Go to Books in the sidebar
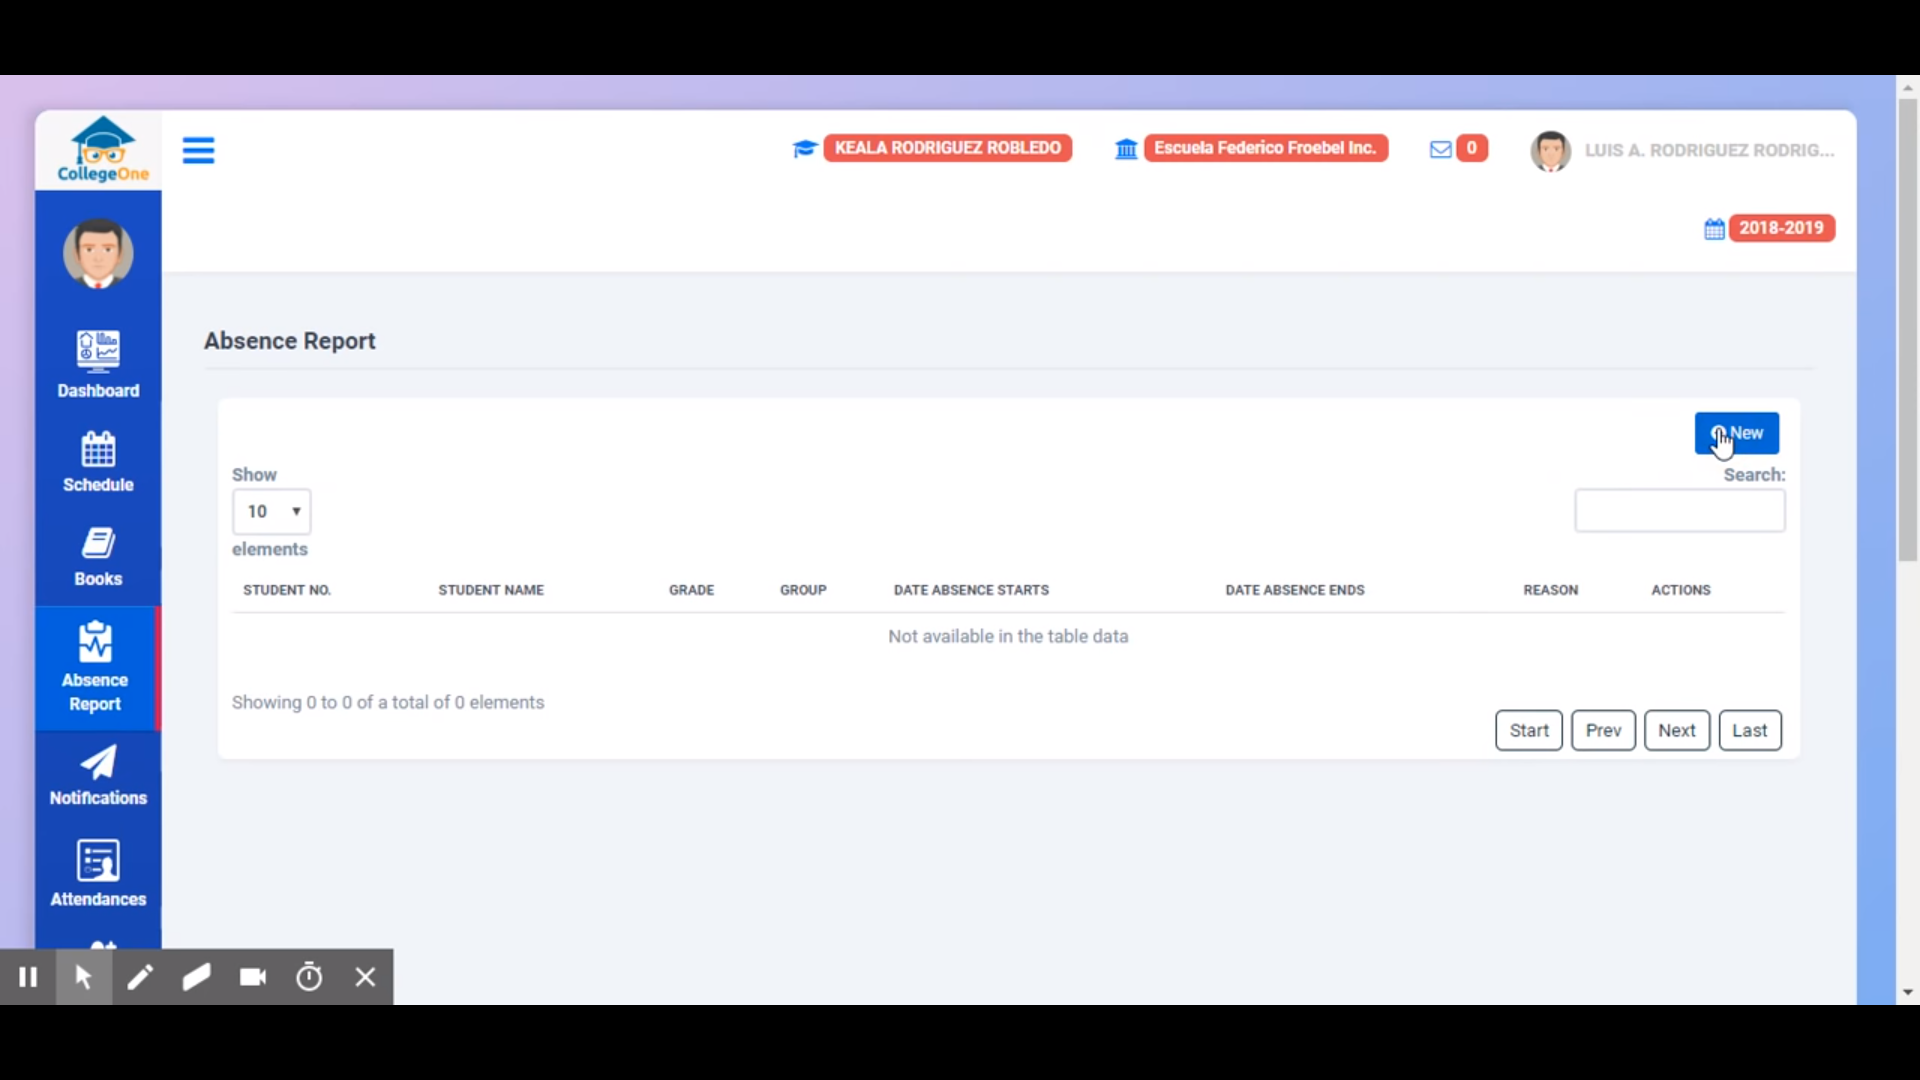The image size is (1920, 1080). click(98, 556)
